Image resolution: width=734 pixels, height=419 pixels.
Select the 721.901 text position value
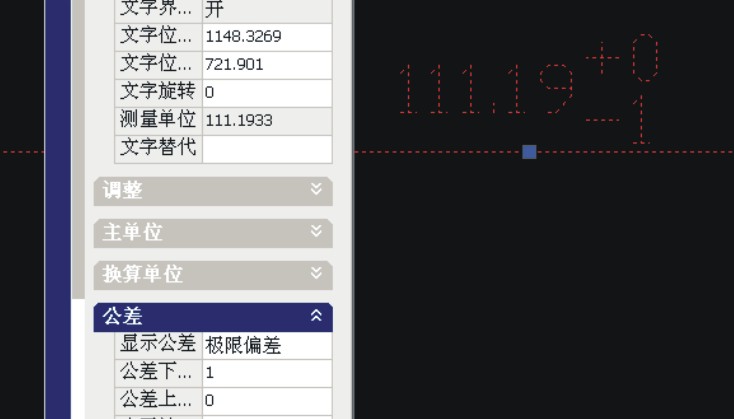[267, 65]
